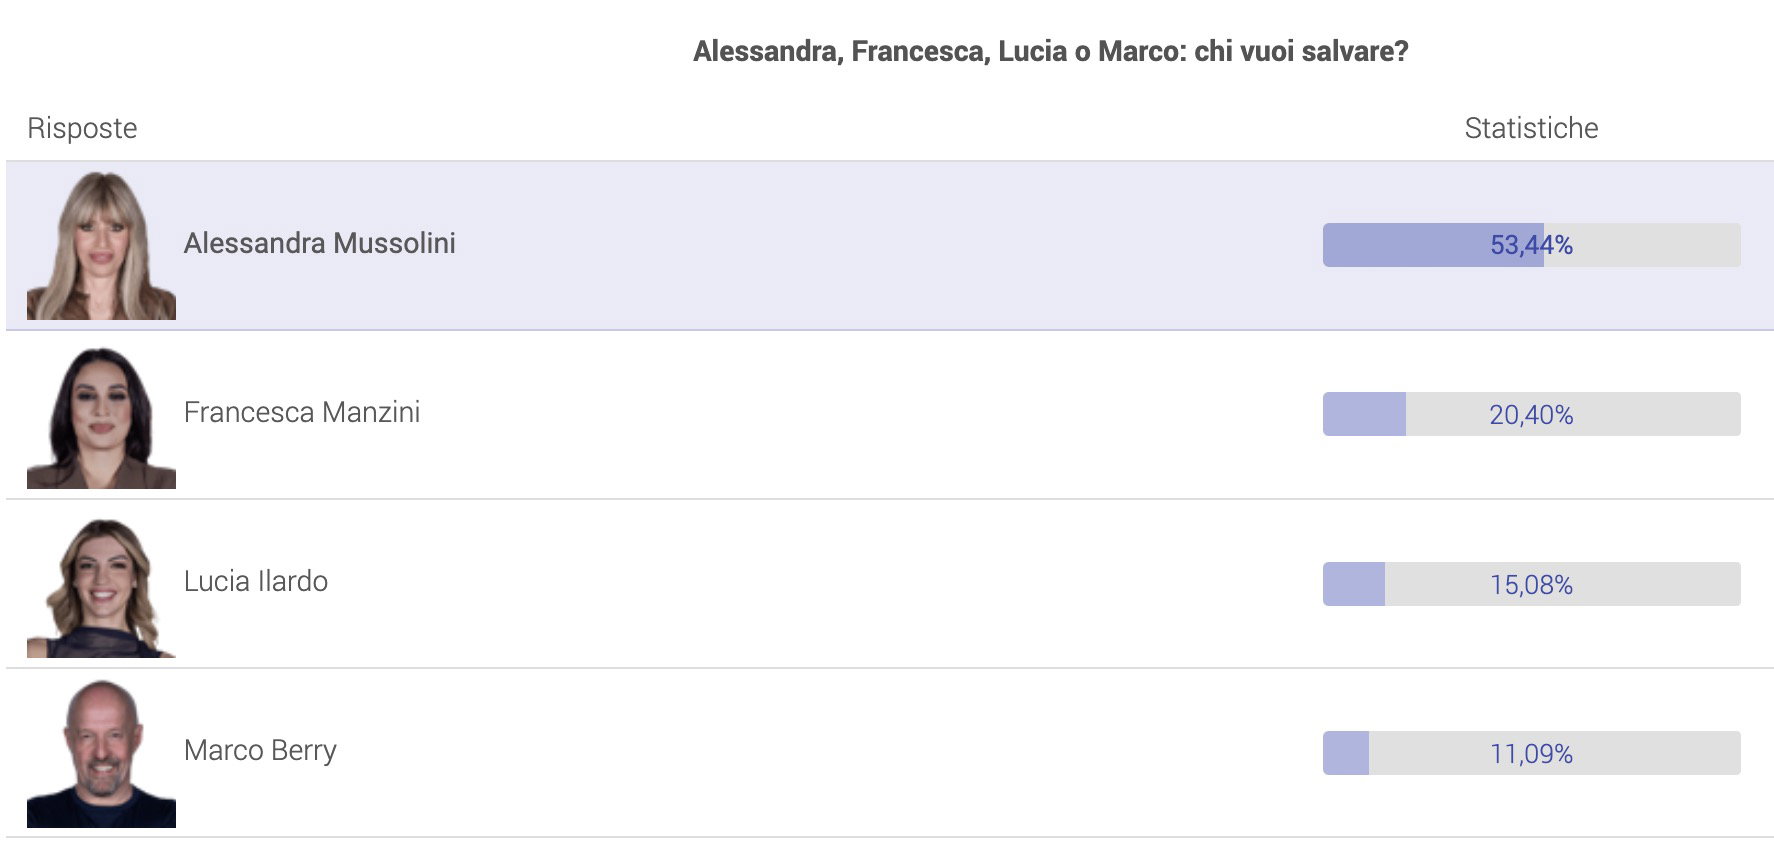Select Lucia Ilardo's portrait photo
The height and width of the screenshot is (848, 1774).
point(101,587)
